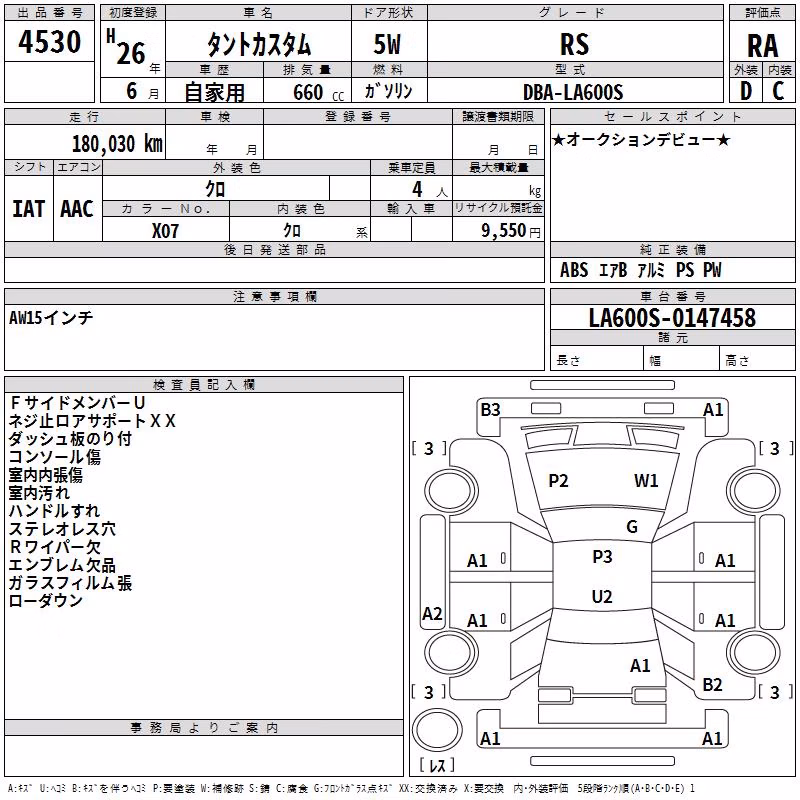Click the vehicle history 自家用
This screenshot has width=800, height=800.
pyautogui.click(x=214, y=92)
